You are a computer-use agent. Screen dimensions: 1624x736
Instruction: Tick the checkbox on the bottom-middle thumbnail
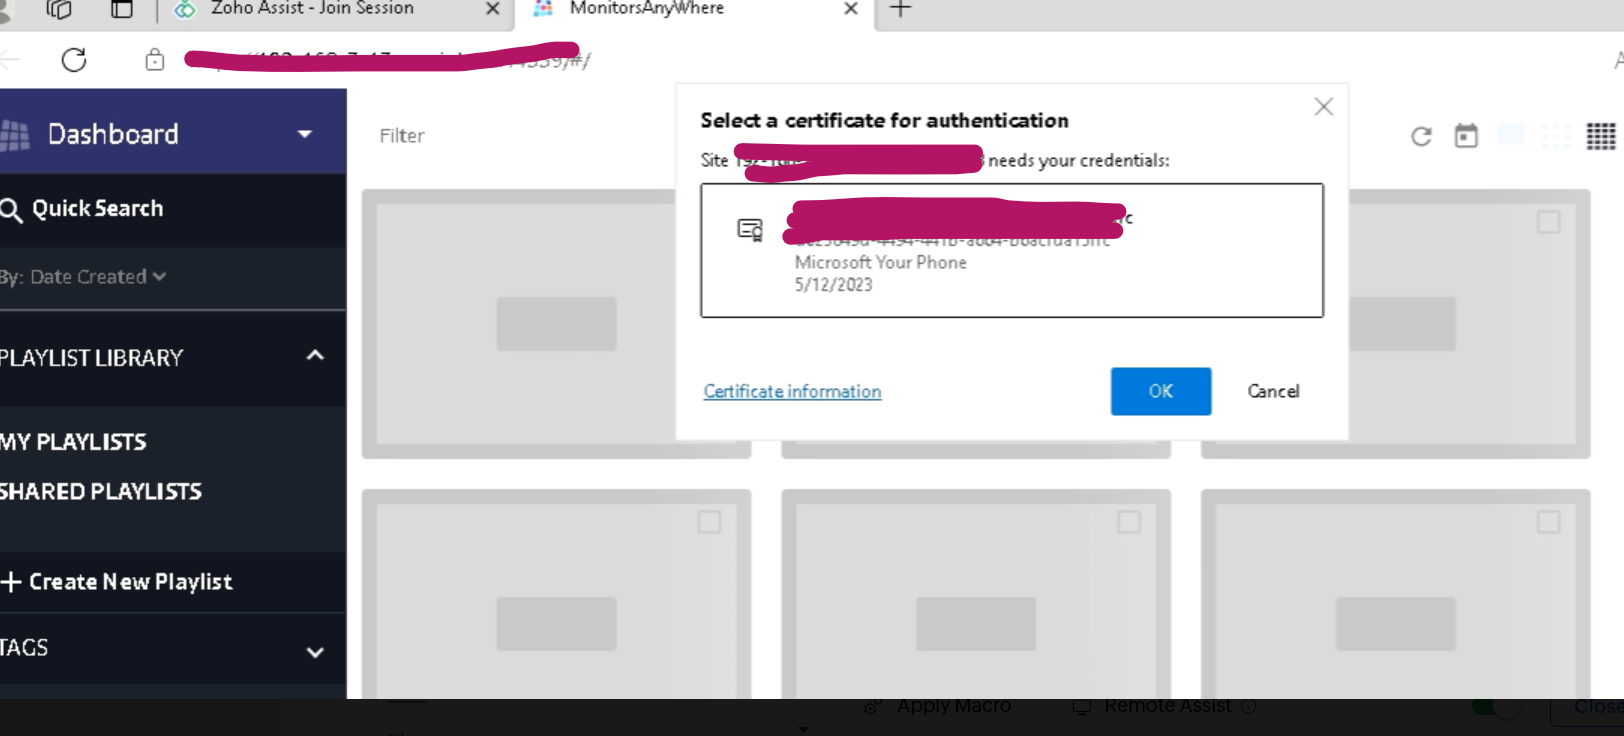pos(1129,522)
